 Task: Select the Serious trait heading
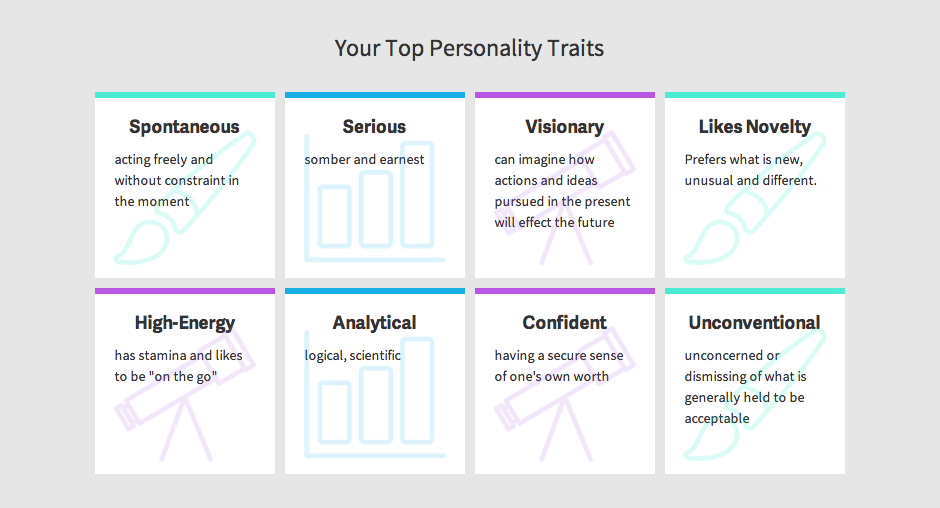[x=374, y=127]
